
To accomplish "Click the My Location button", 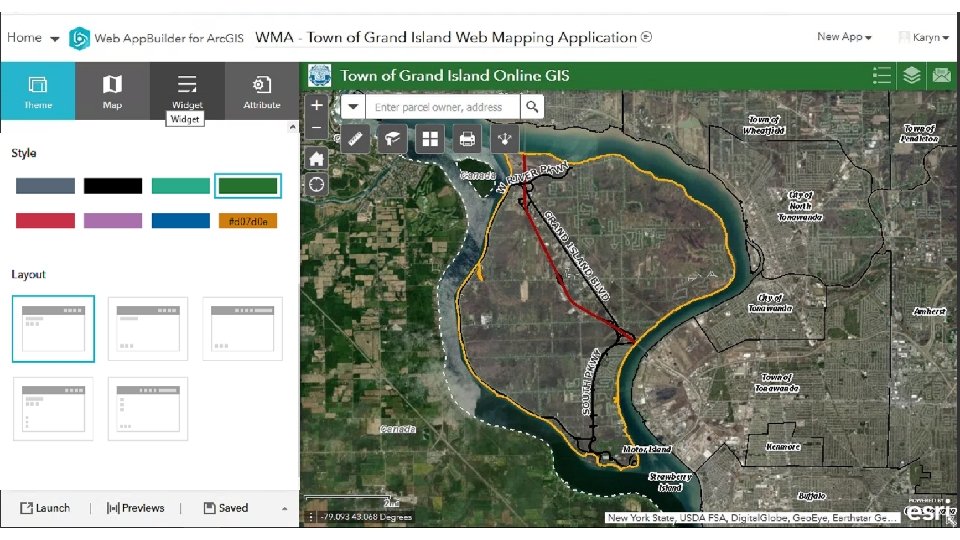I will point(317,184).
